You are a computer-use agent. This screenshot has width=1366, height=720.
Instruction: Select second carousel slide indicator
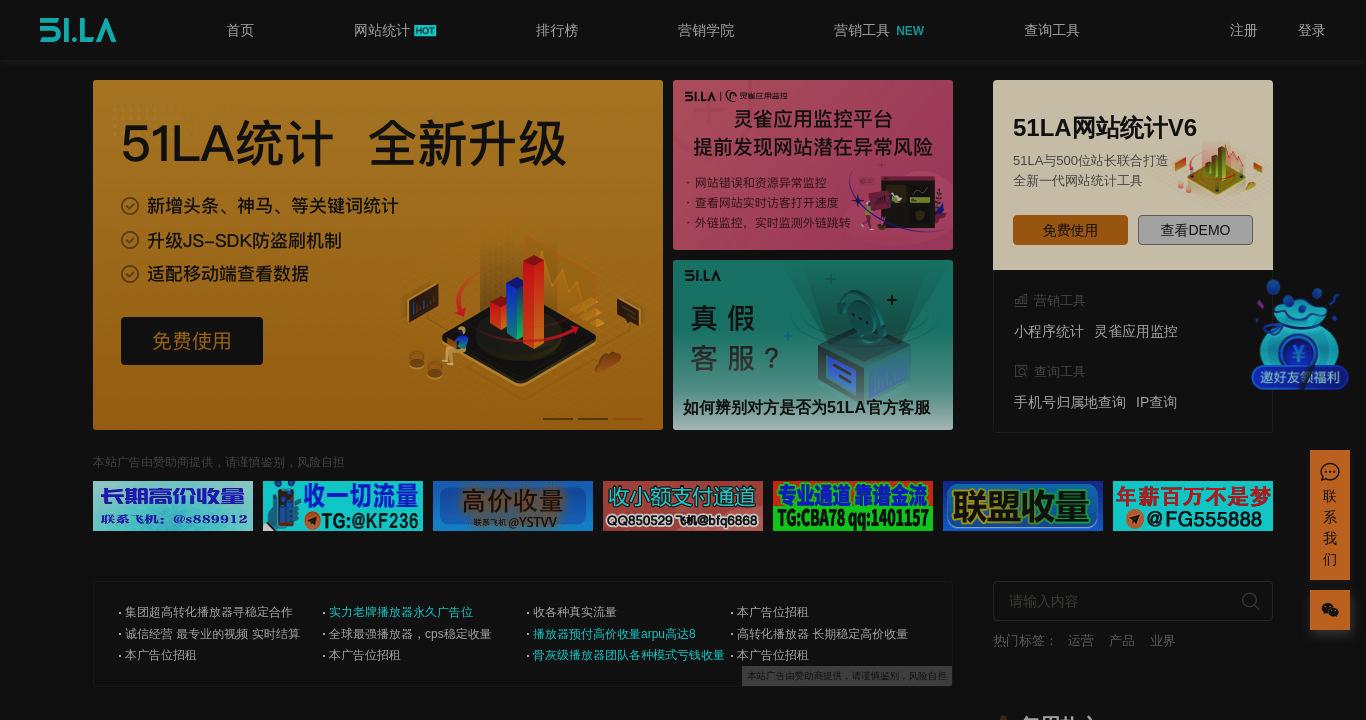593,418
